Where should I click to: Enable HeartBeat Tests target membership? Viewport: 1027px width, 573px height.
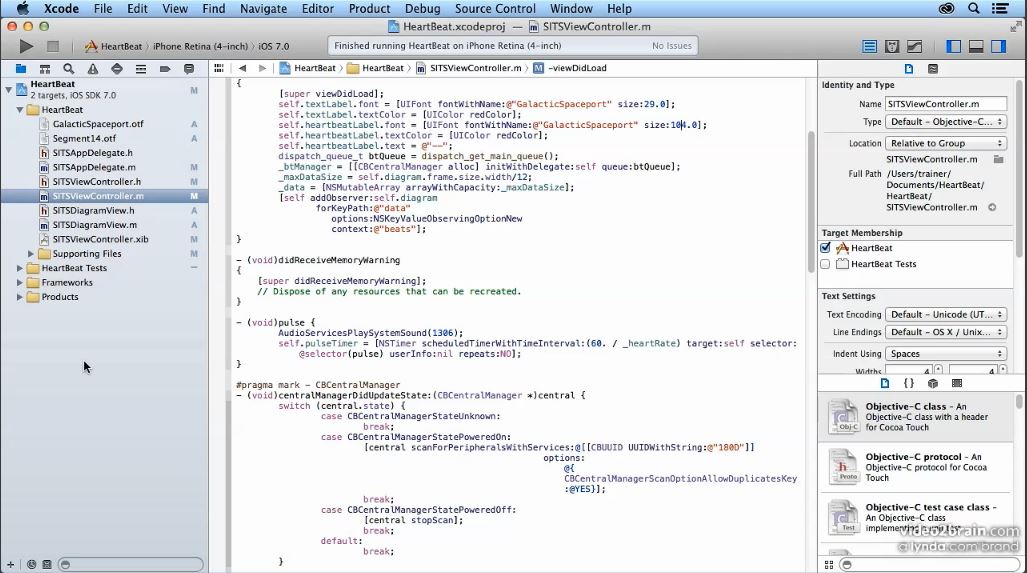tap(826, 264)
